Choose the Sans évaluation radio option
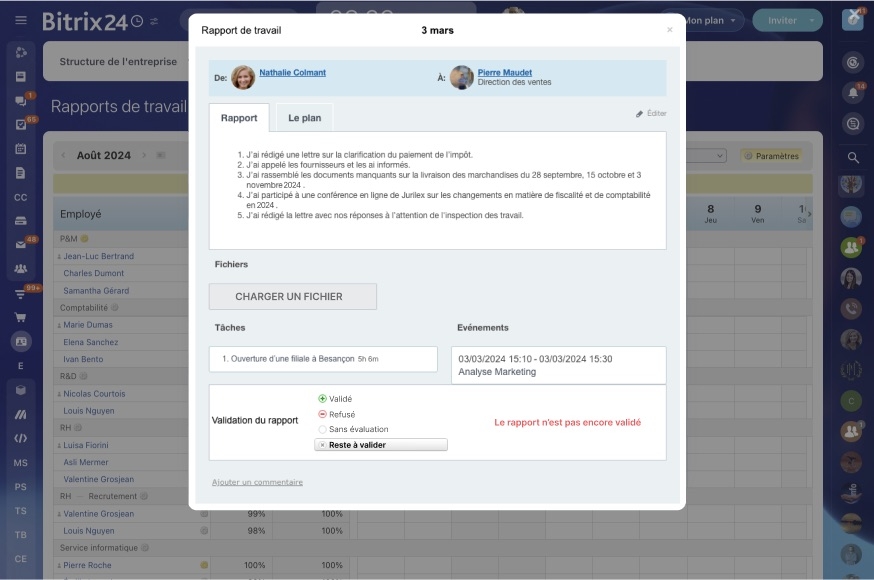 click(322, 429)
